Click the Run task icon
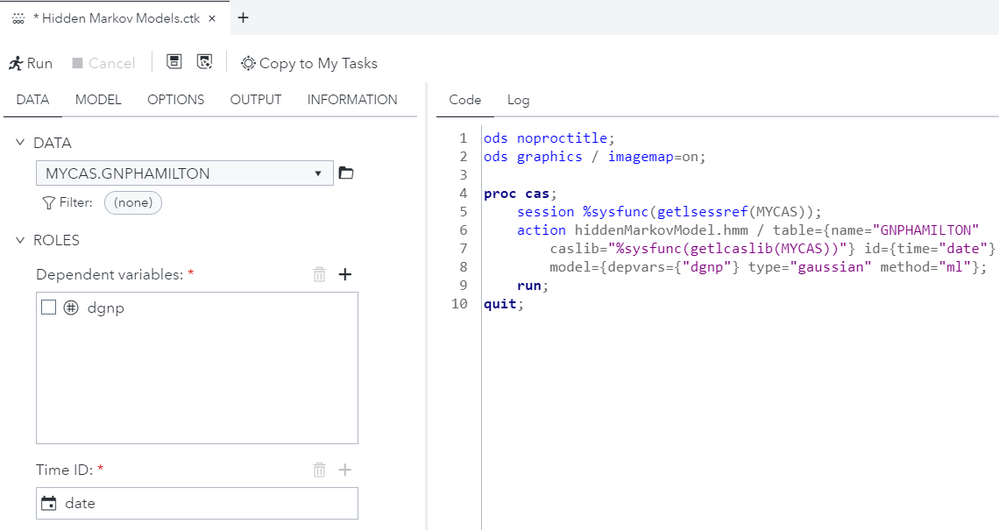Image resolution: width=999 pixels, height=530 pixels. [x=30, y=63]
